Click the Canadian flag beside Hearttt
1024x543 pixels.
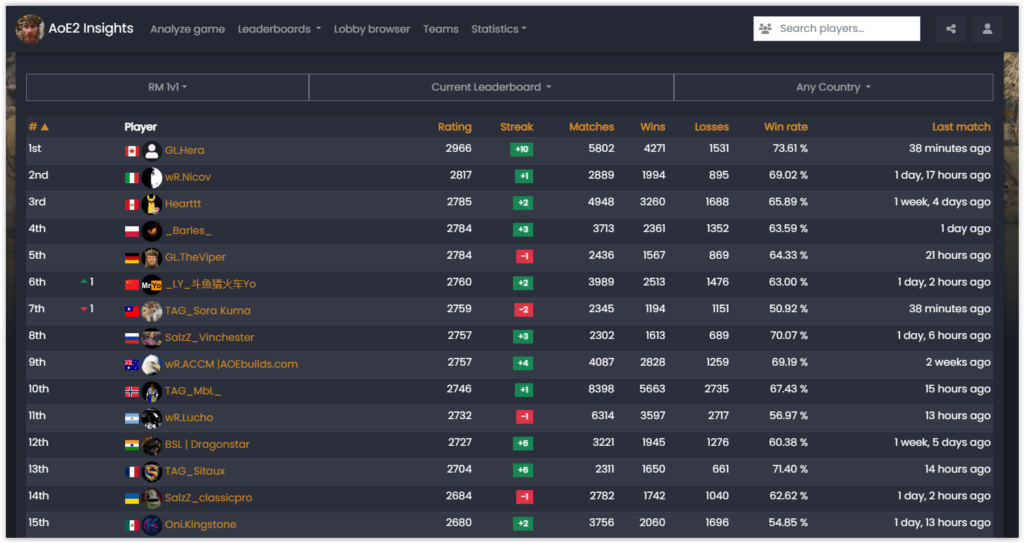131,204
